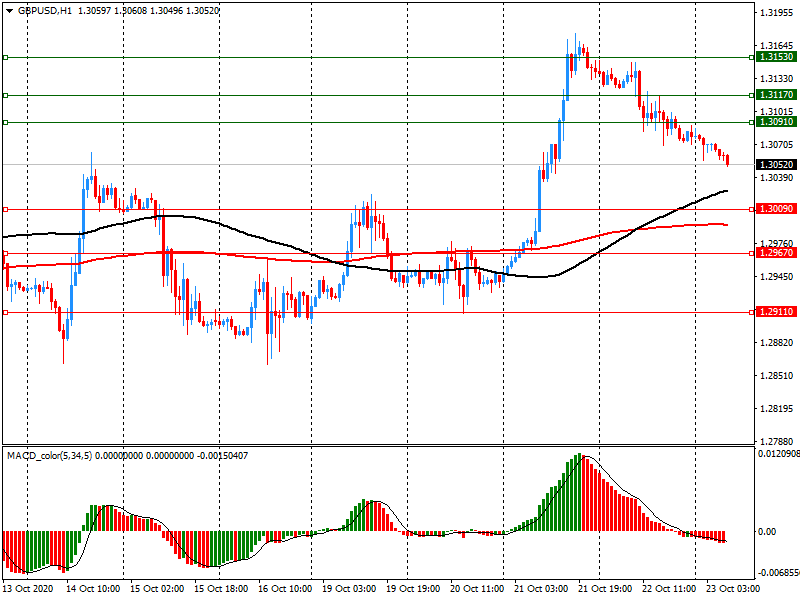Select the 1.30090 red price tag
Image resolution: width=800 pixels, height=600 pixels.
pos(776,209)
